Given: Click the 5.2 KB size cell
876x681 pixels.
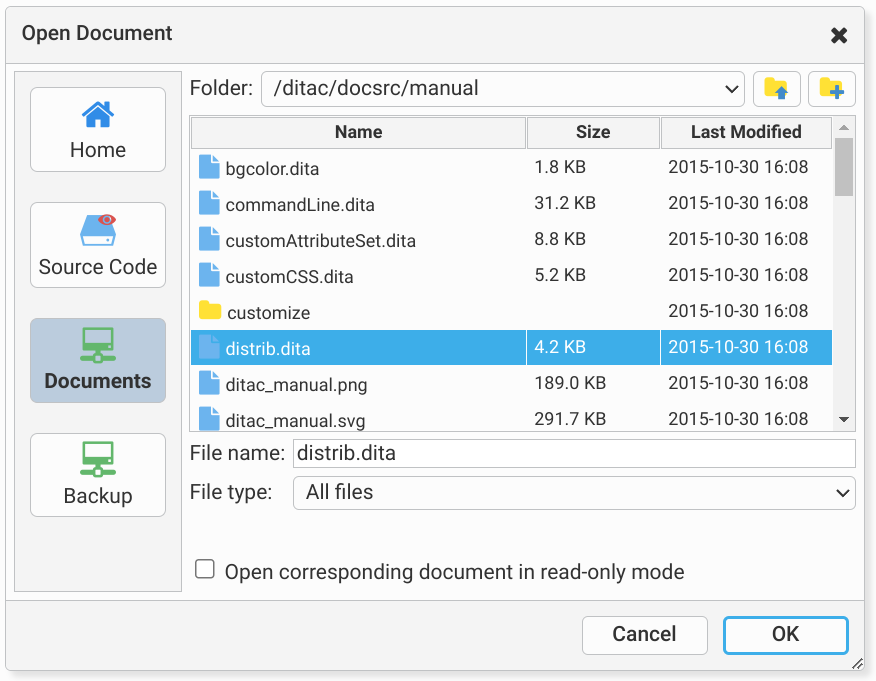Looking at the screenshot, I should [560, 275].
